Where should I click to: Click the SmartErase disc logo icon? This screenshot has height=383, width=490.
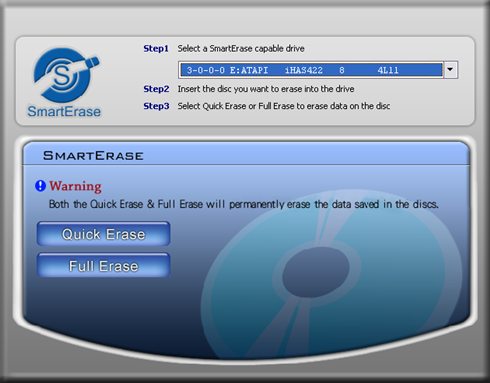[66, 75]
